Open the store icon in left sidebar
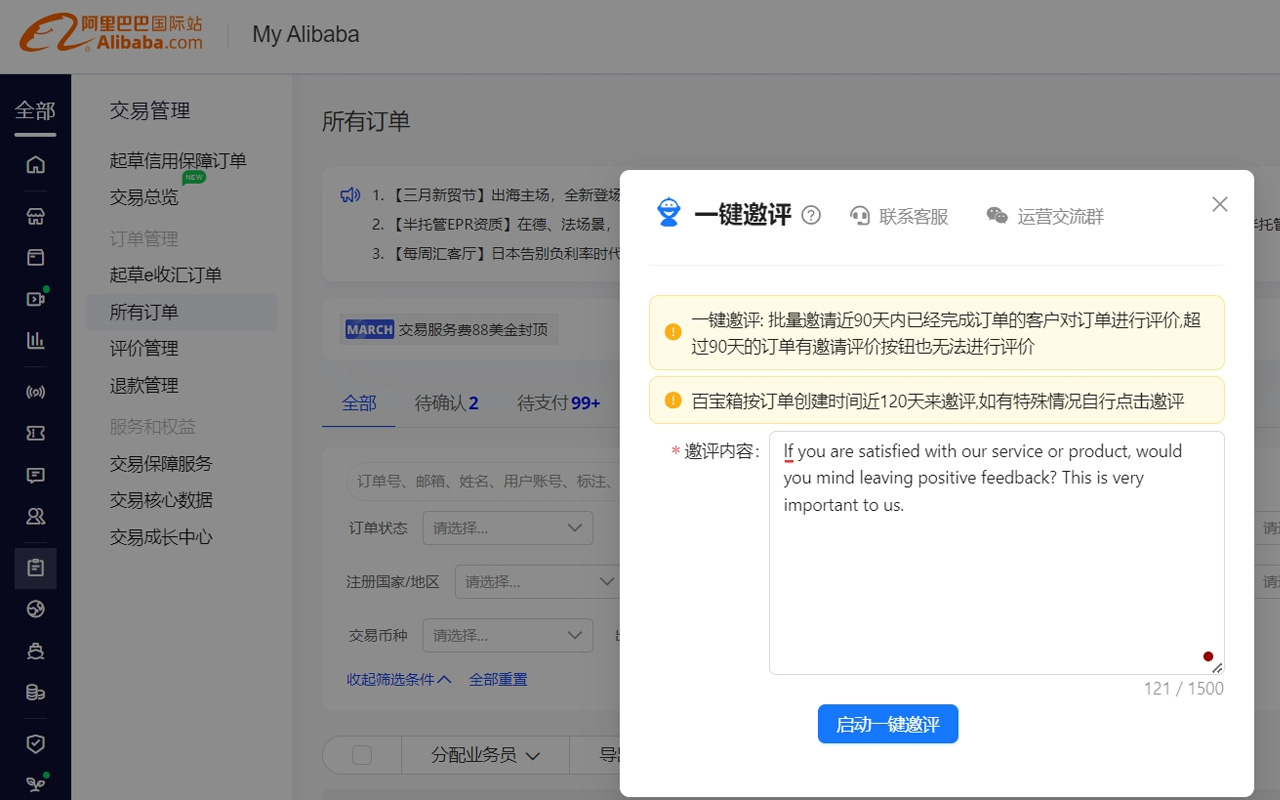Screen dimensions: 1280x800 coord(36,217)
